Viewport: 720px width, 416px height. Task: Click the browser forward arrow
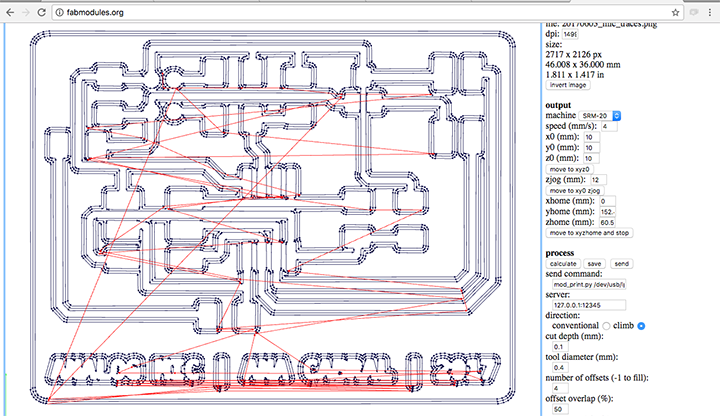26,12
